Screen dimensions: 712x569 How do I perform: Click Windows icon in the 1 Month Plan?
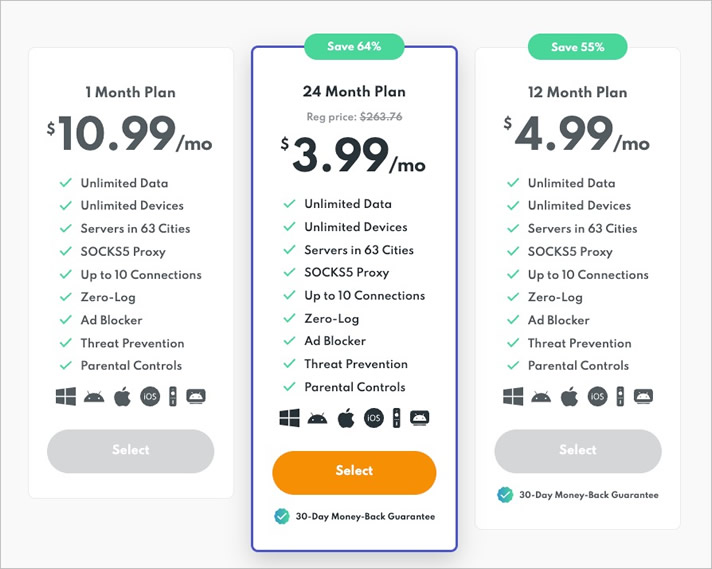[x=66, y=396]
